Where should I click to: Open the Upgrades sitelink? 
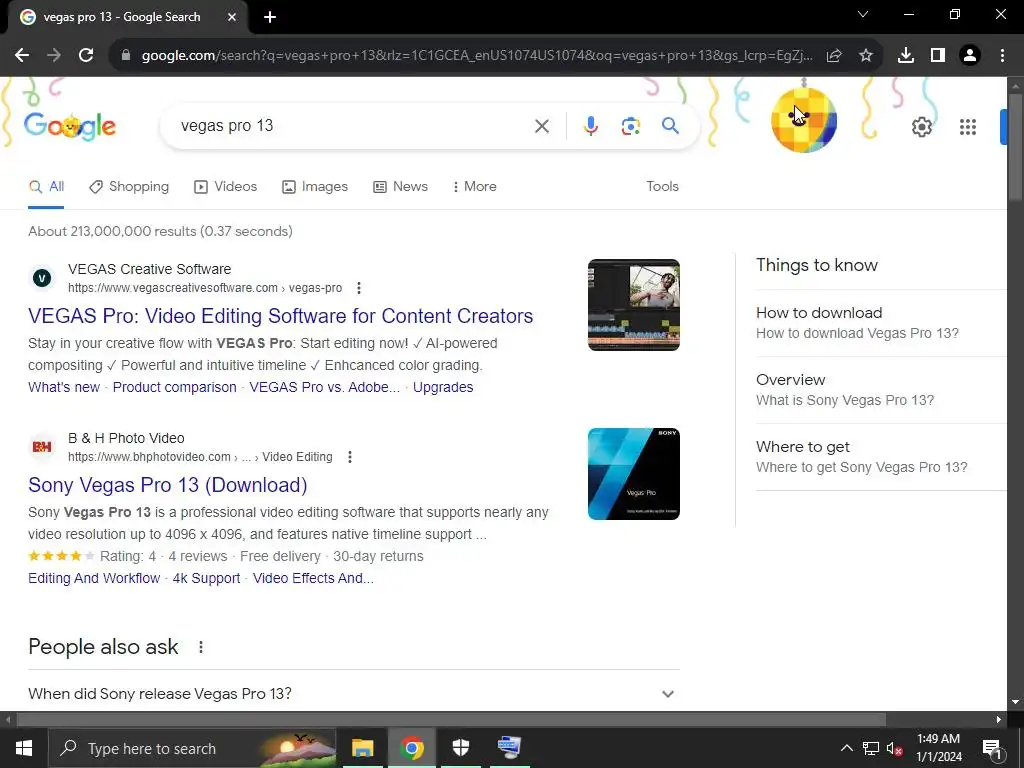443,387
